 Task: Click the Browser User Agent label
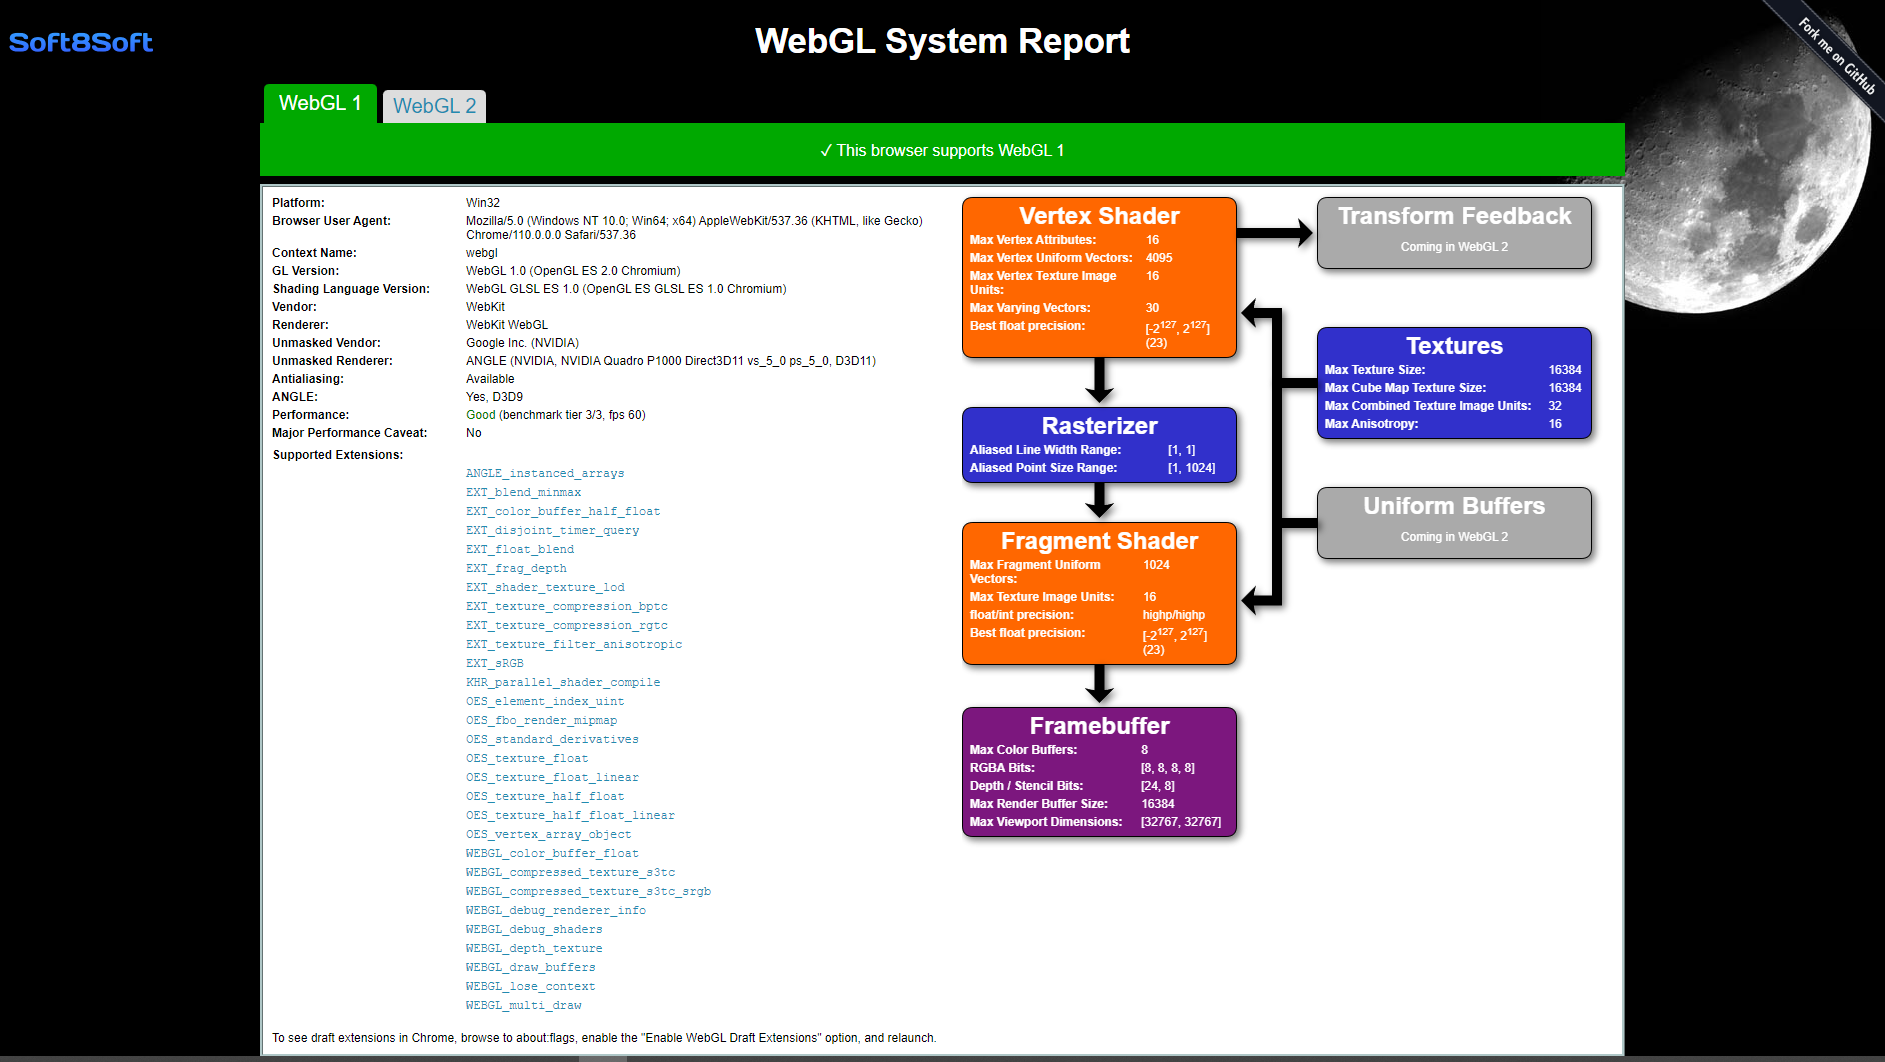pos(331,221)
